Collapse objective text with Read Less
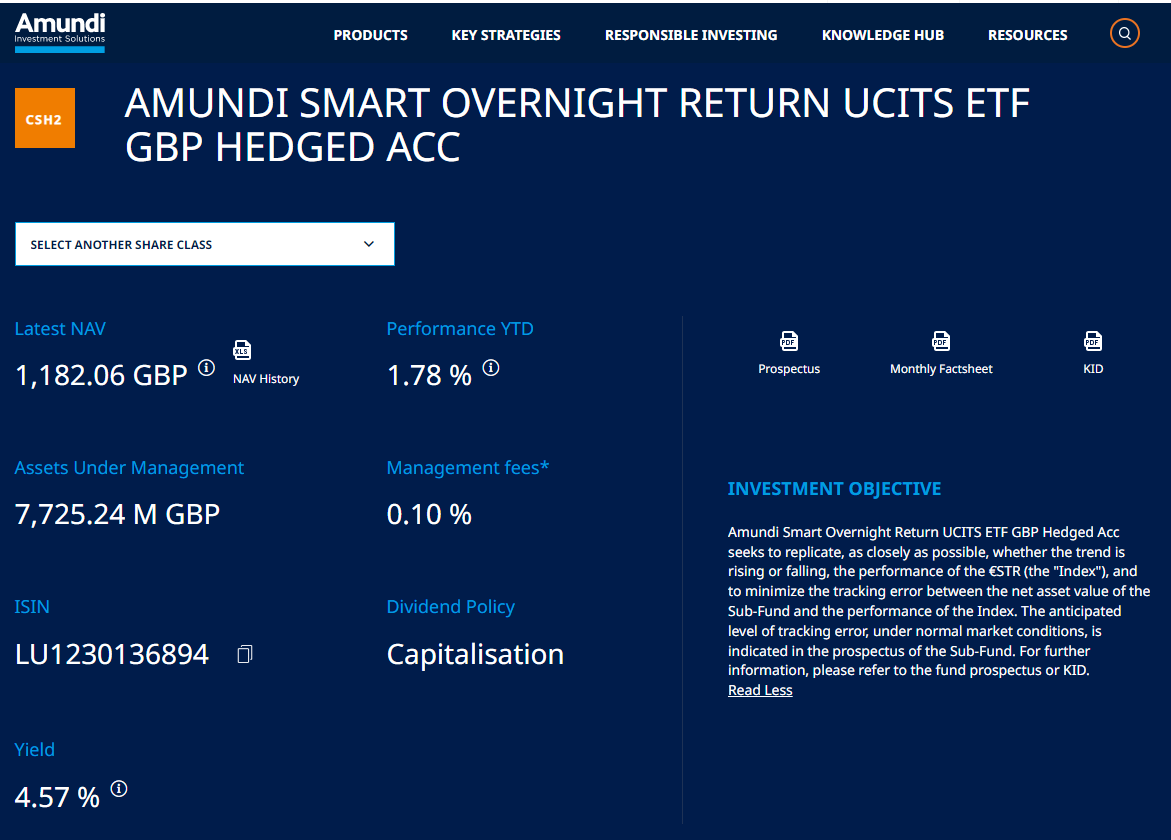Screen dimensions: 1171x840 [x=760, y=690]
